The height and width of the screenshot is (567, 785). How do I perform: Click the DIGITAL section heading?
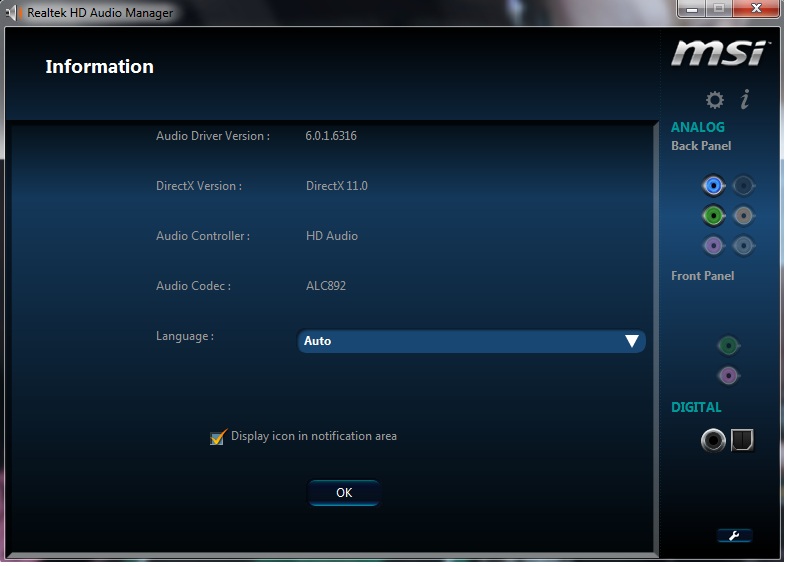[696, 407]
